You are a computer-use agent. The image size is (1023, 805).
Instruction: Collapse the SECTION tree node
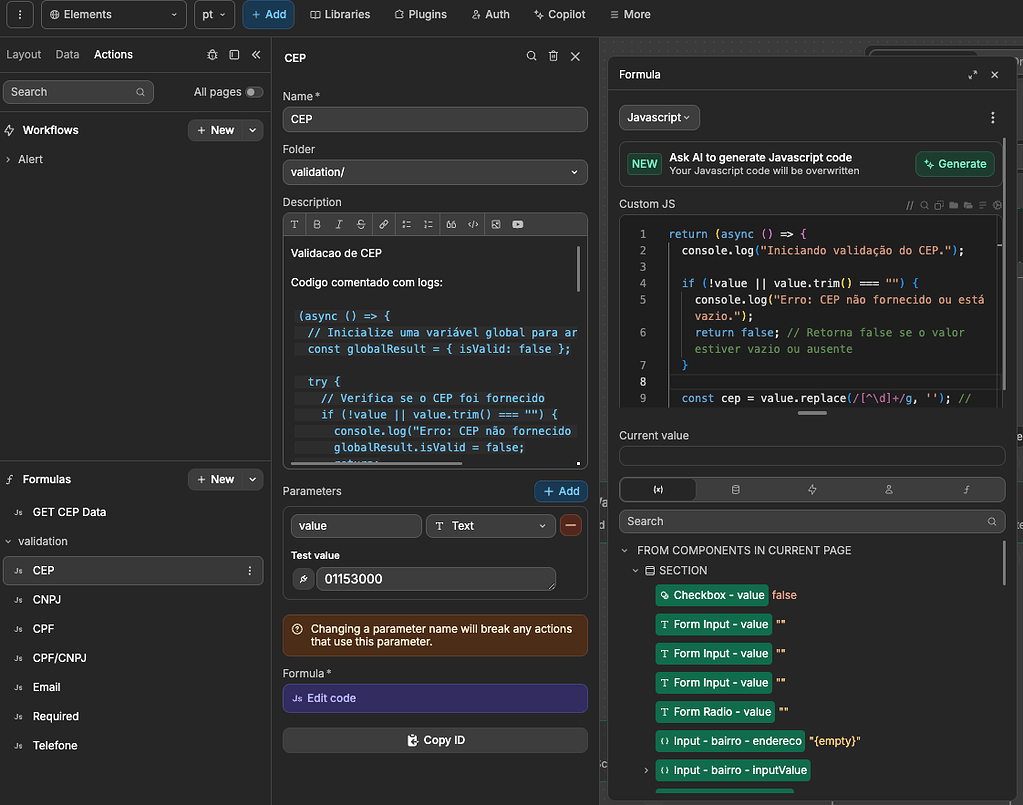635,571
